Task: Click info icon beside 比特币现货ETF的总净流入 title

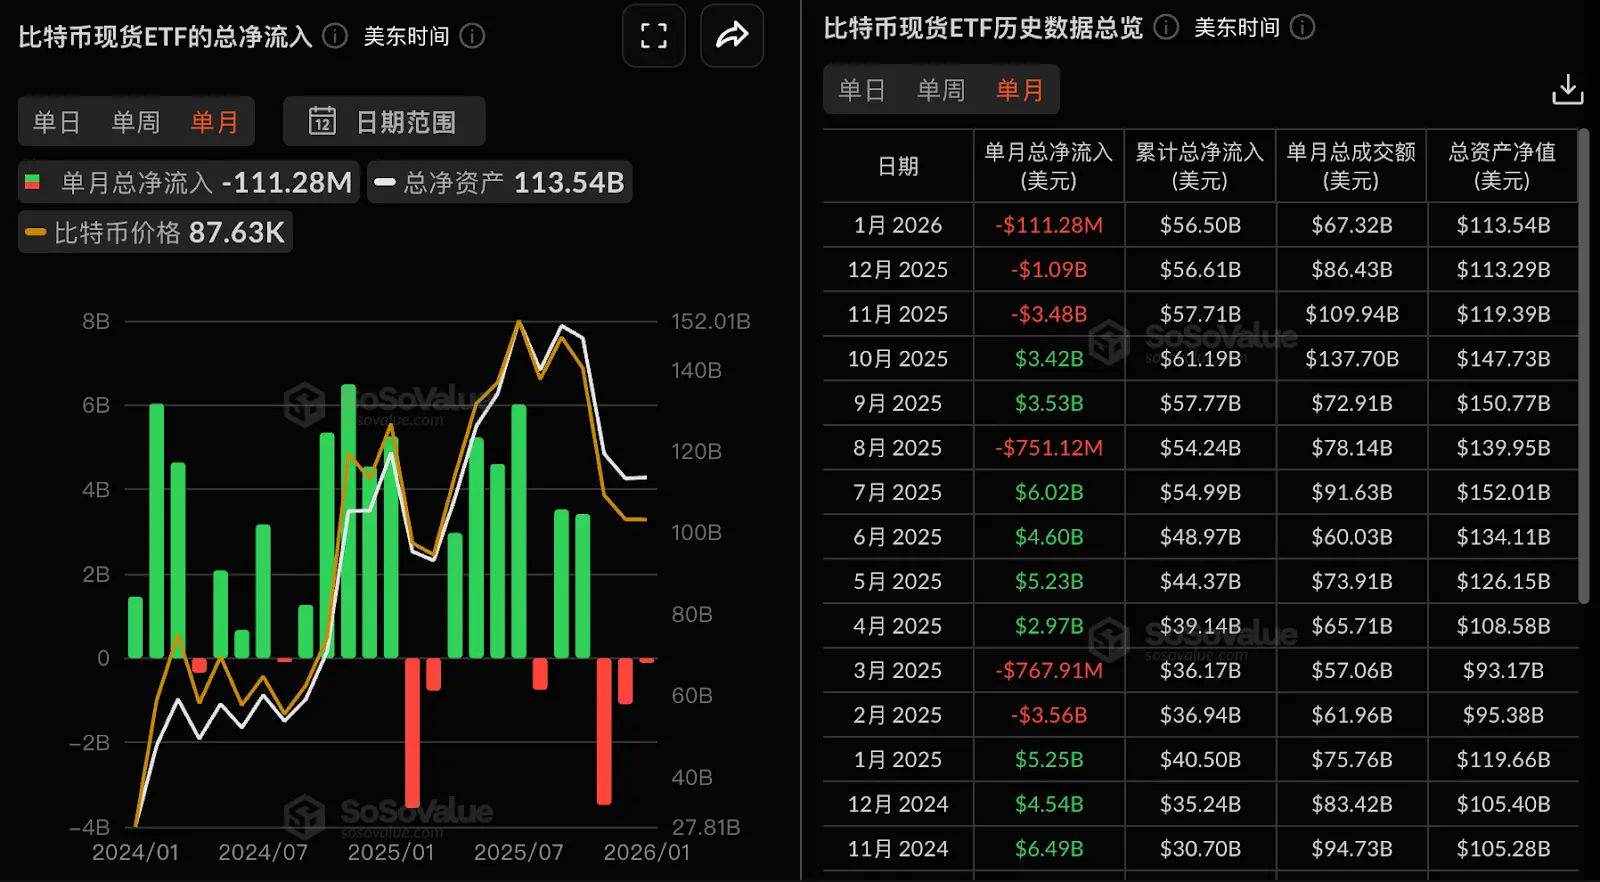Action: click(336, 36)
